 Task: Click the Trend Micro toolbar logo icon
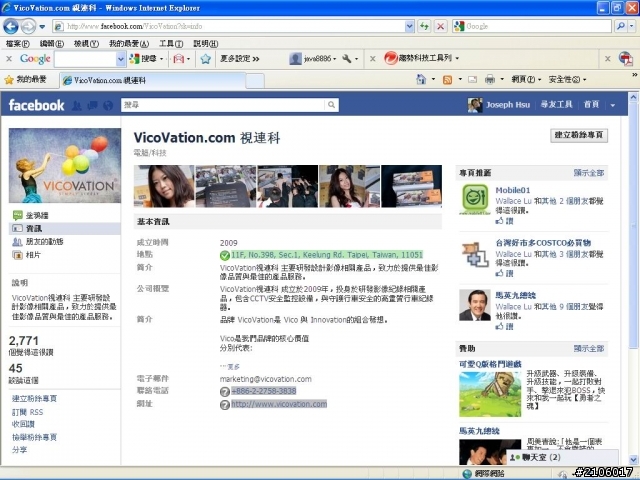(391, 58)
